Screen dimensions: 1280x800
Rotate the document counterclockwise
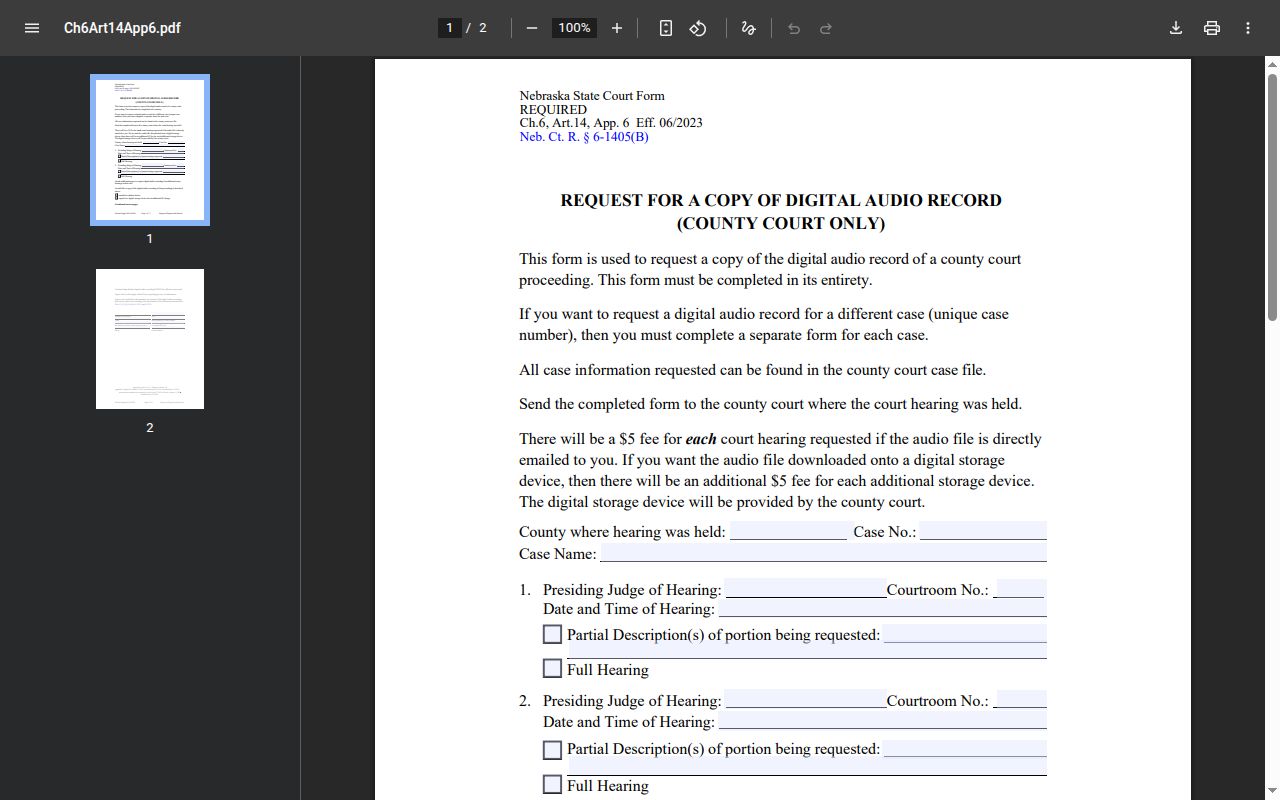[x=698, y=28]
